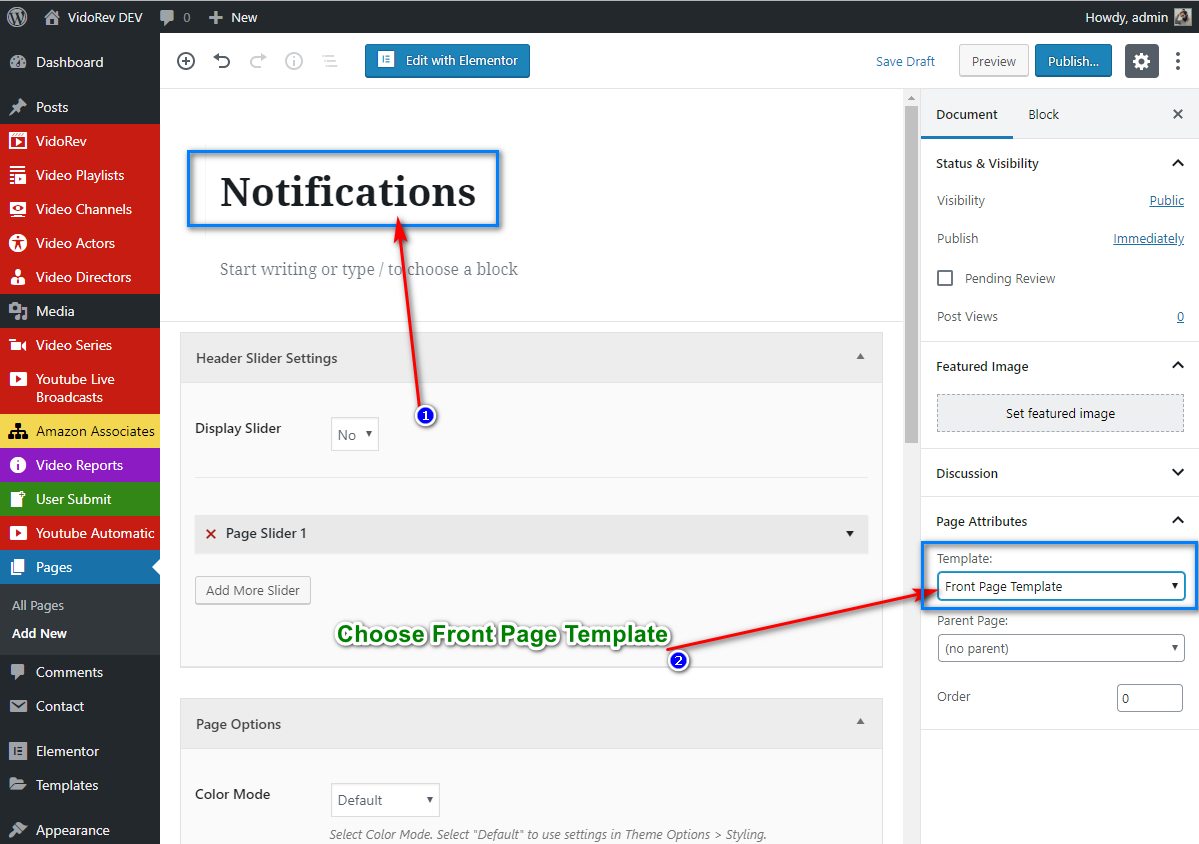The width and height of the screenshot is (1199, 844).
Task: Click the Add block plus icon
Action: tap(186, 61)
